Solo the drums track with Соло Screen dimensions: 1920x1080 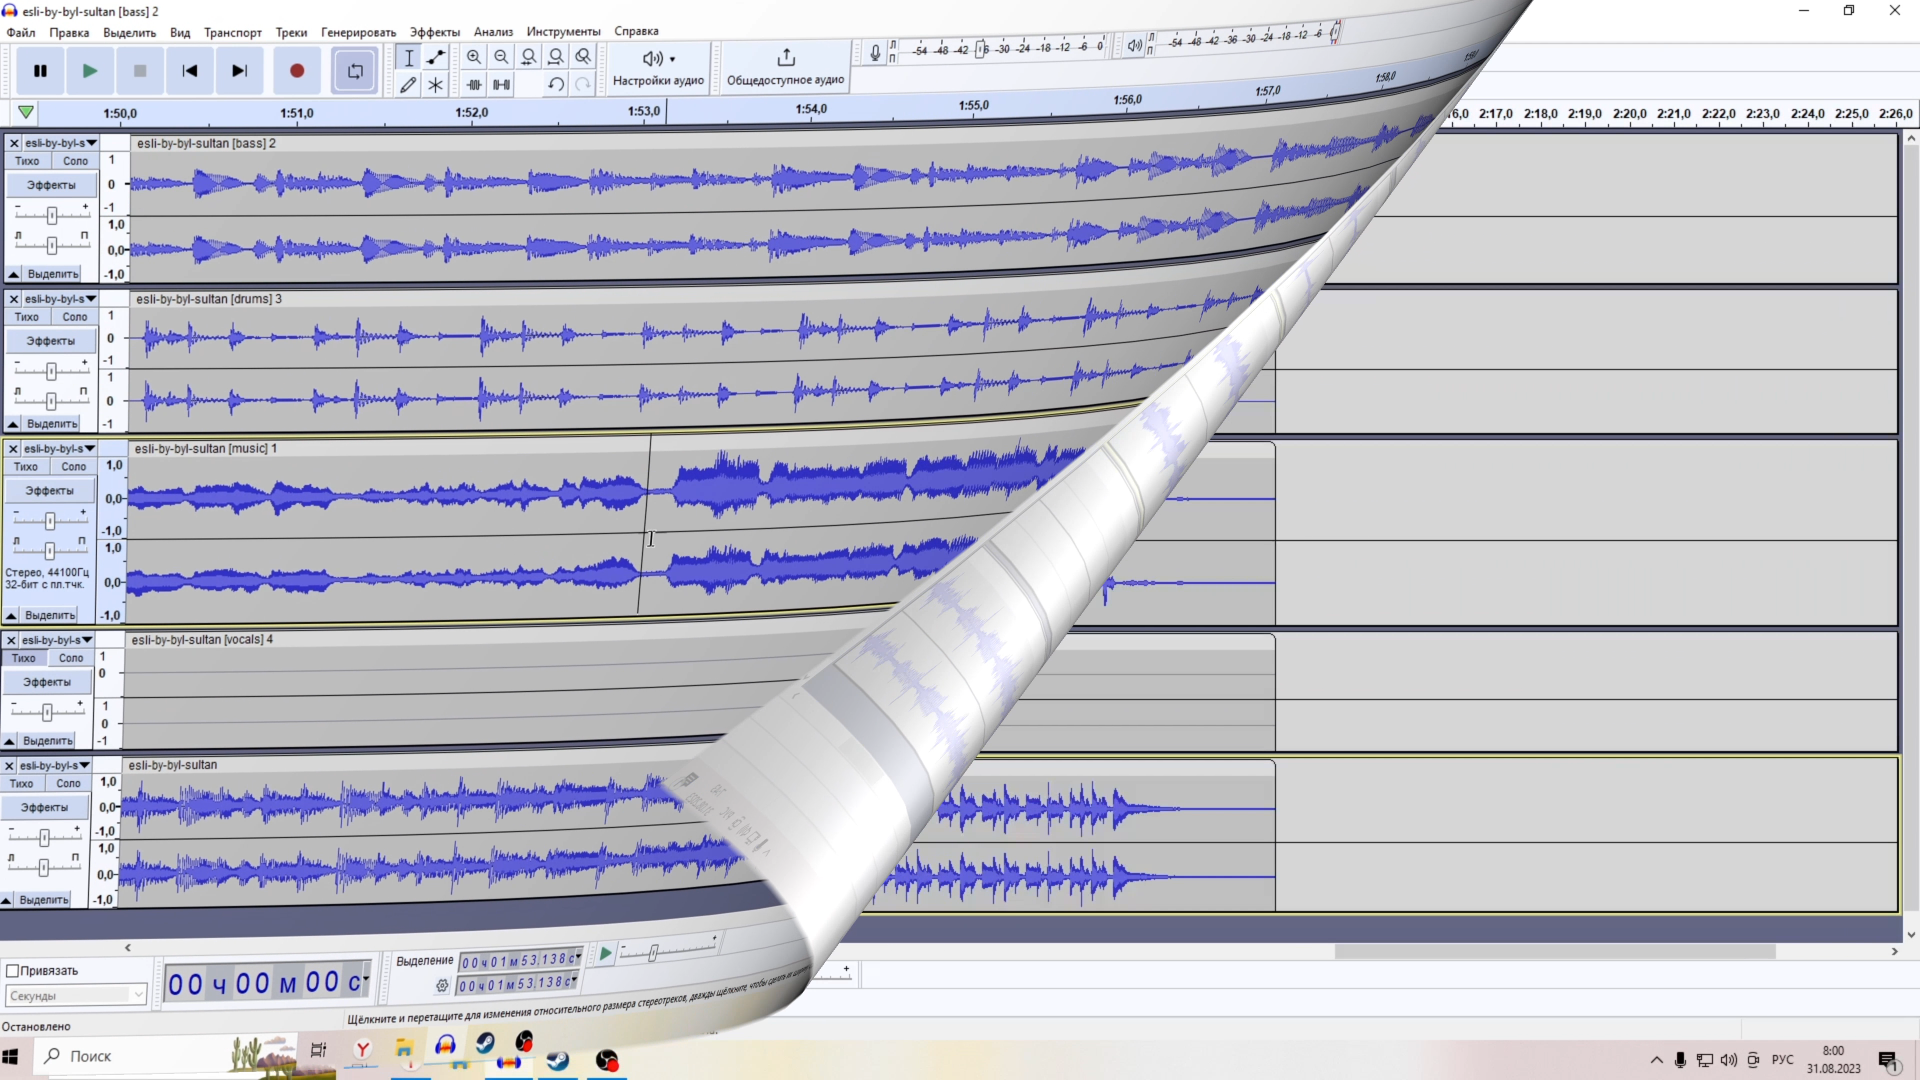pos(75,317)
